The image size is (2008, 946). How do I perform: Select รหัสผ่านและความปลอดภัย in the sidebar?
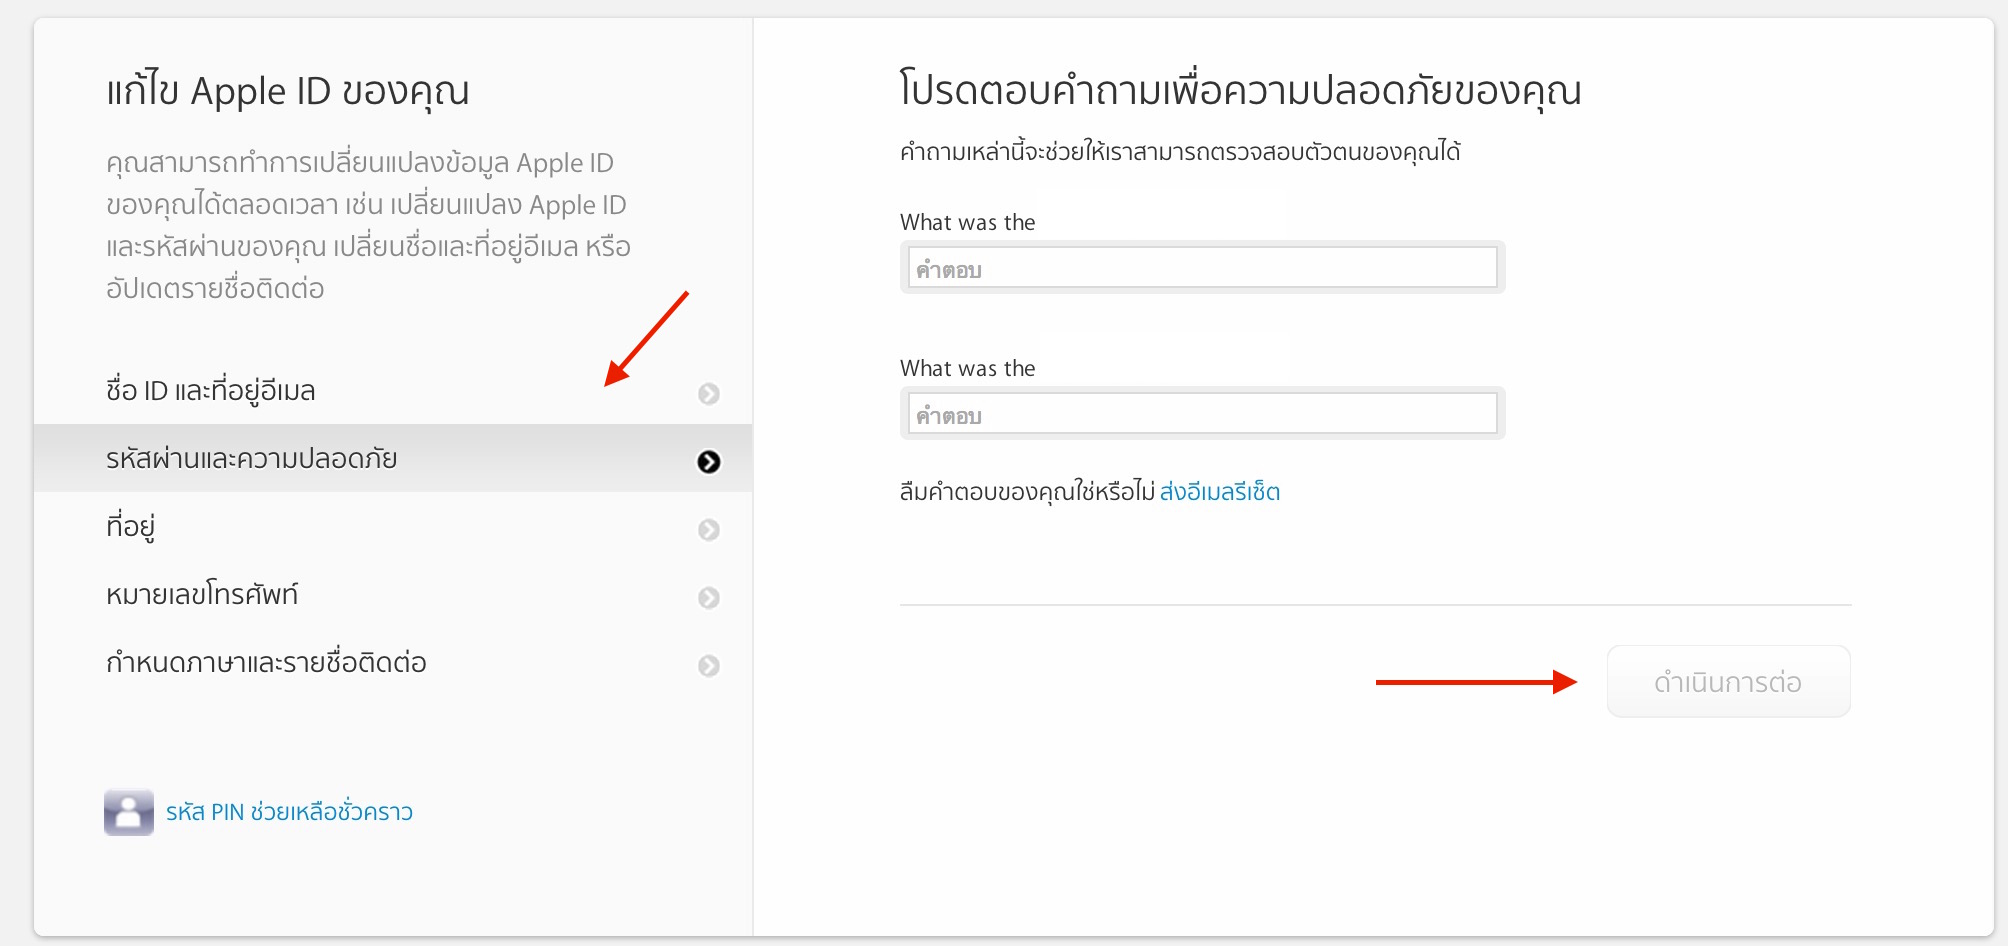pos(252,459)
